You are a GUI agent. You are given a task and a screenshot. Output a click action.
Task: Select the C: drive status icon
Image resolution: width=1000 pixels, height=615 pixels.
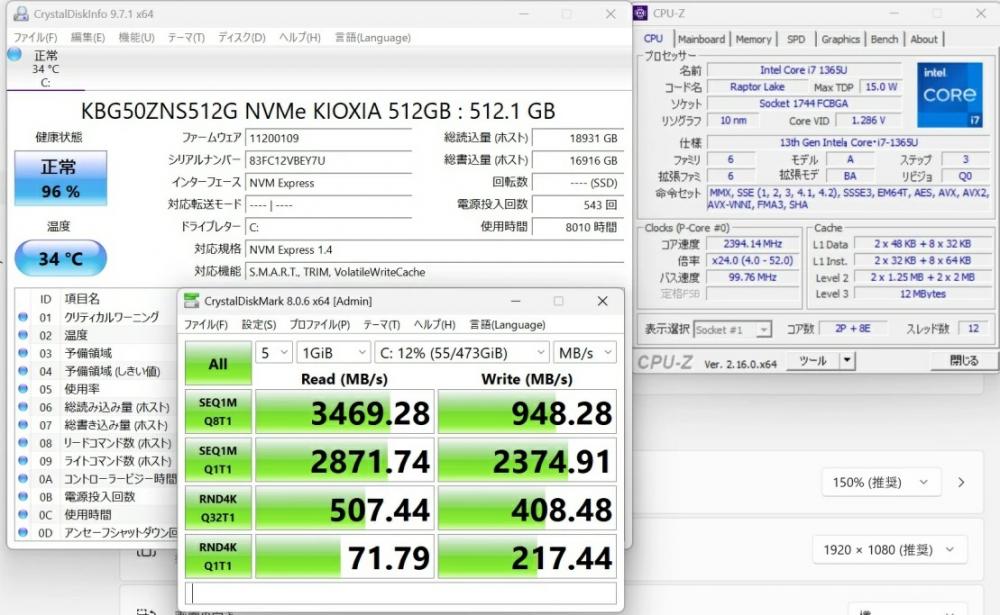tap(15, 55)
